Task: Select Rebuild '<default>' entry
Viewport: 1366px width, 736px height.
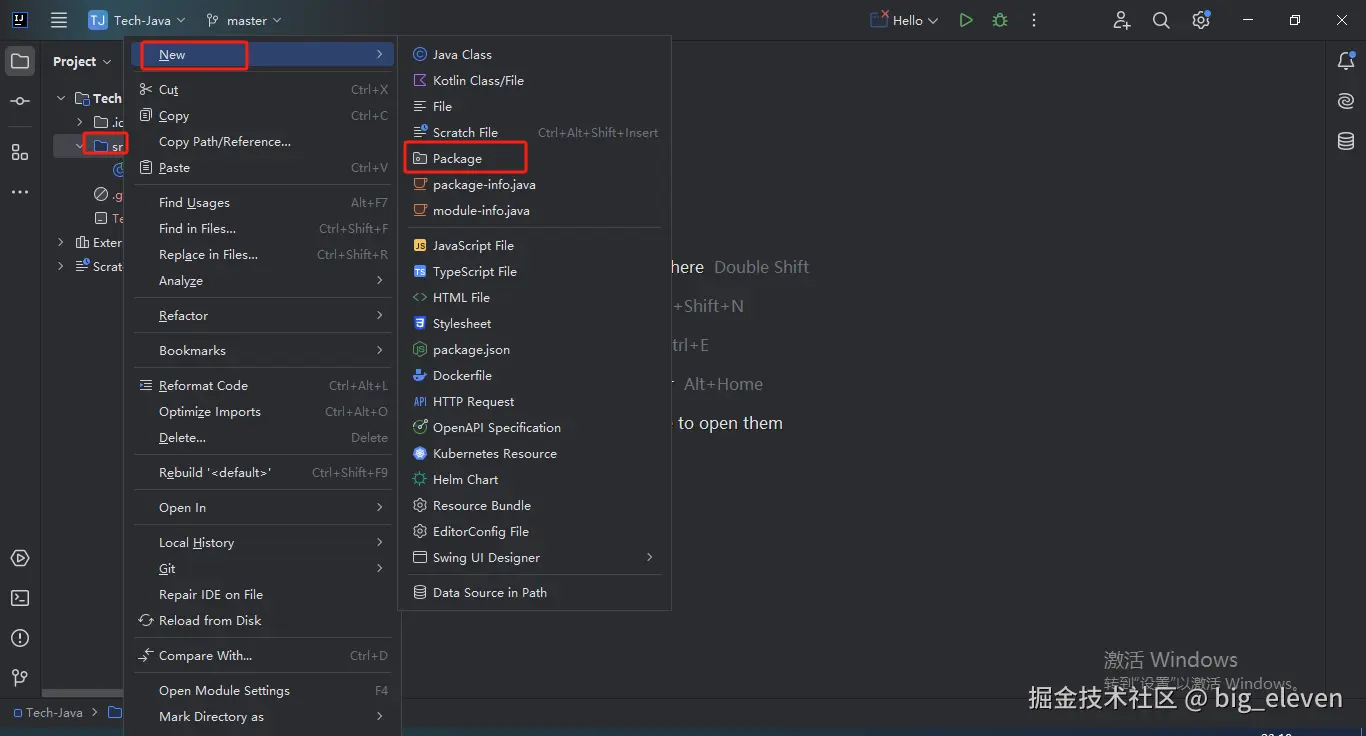Action: click(263, 472)
